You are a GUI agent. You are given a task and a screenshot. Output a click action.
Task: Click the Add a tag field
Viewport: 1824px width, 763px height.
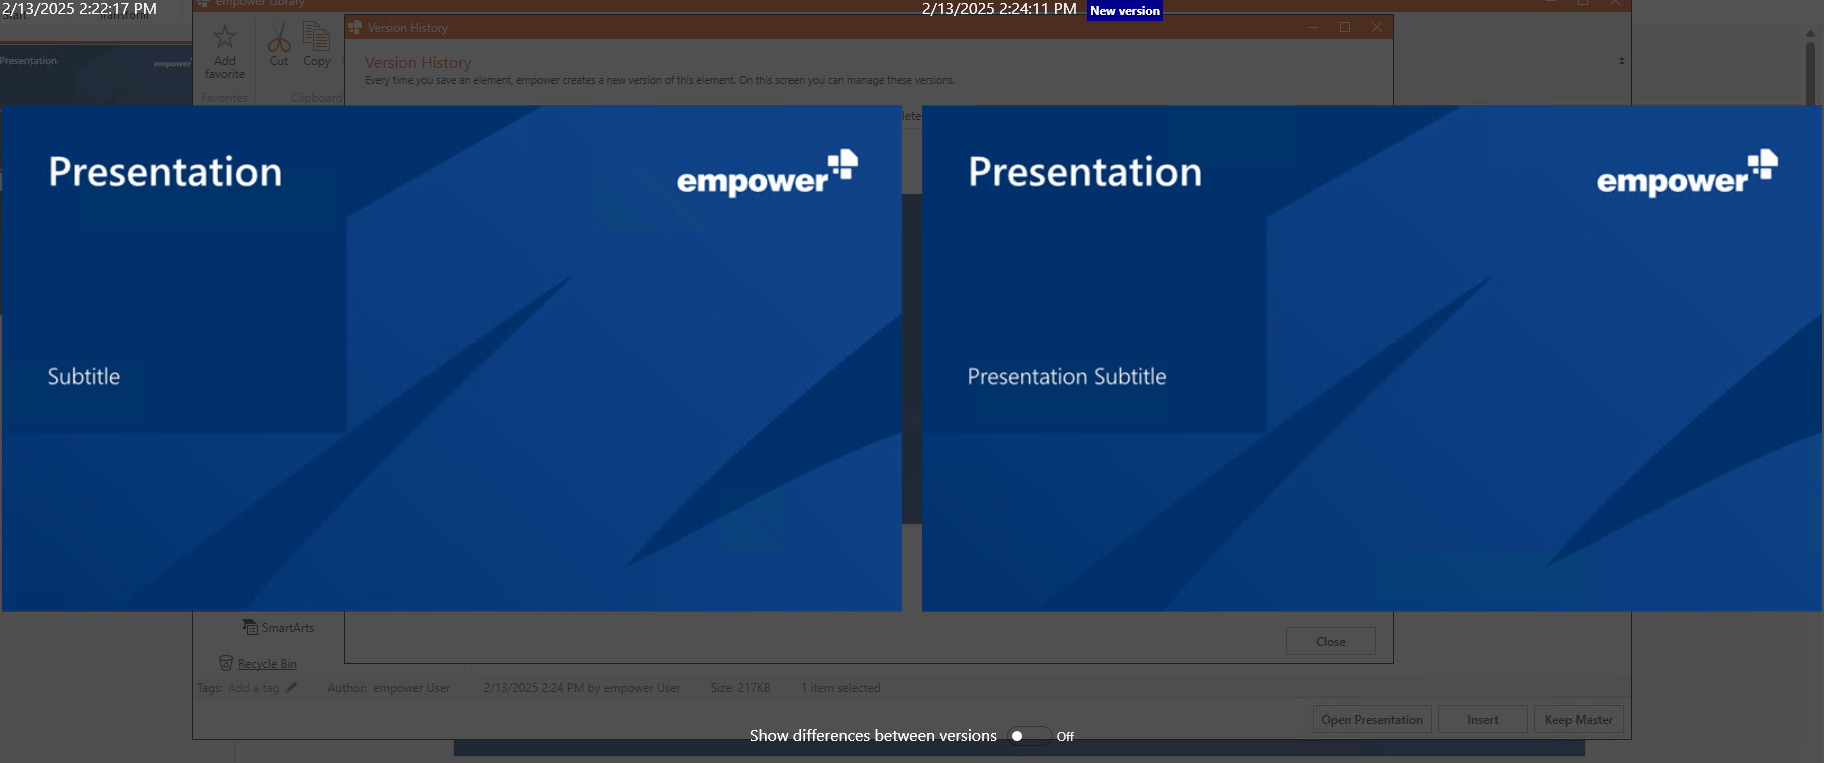tap(254, 688)
